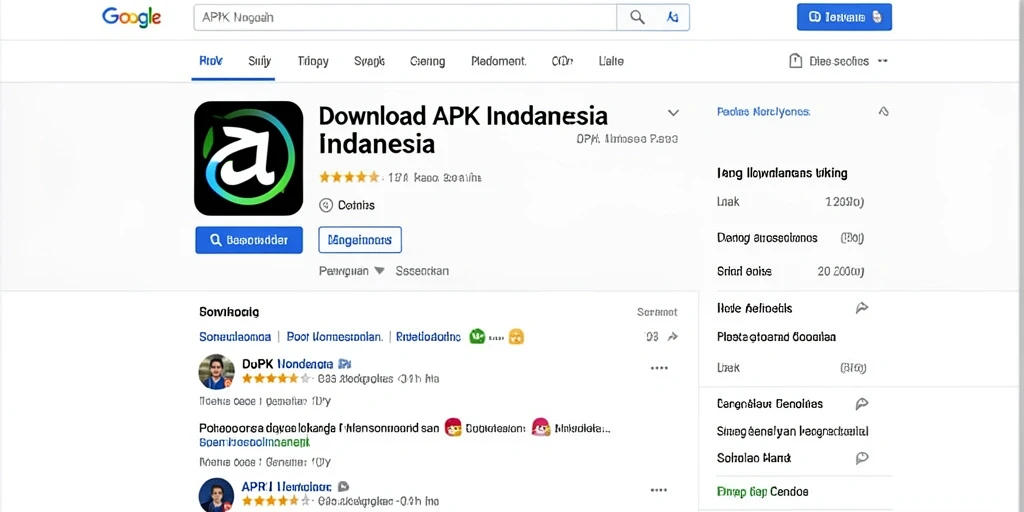Open the "APRI Ilemiolnac" reviewer name
The width and height of the screenshot is (1024, 512).
287,487
